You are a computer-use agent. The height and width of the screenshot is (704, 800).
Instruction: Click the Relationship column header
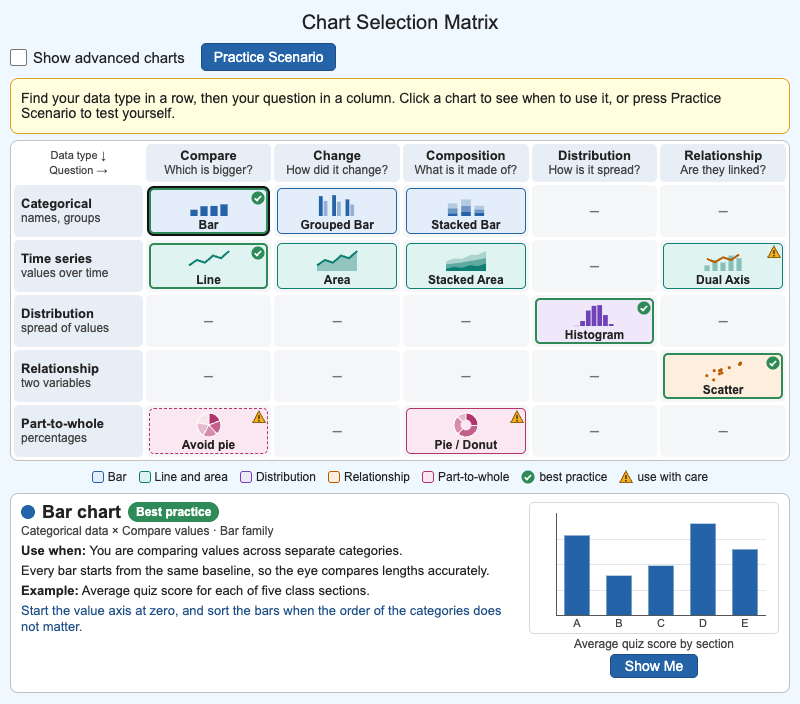[x=723, y=163]
